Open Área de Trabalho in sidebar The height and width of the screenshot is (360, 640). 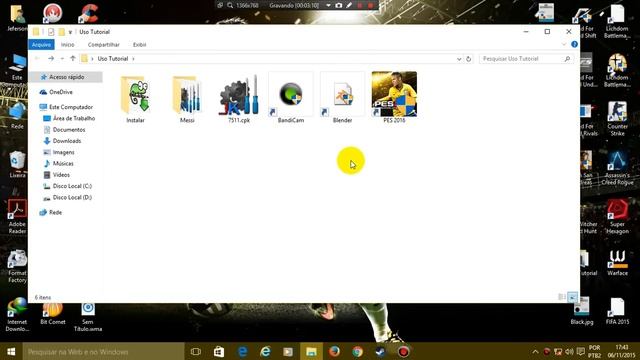pos(69,118)
